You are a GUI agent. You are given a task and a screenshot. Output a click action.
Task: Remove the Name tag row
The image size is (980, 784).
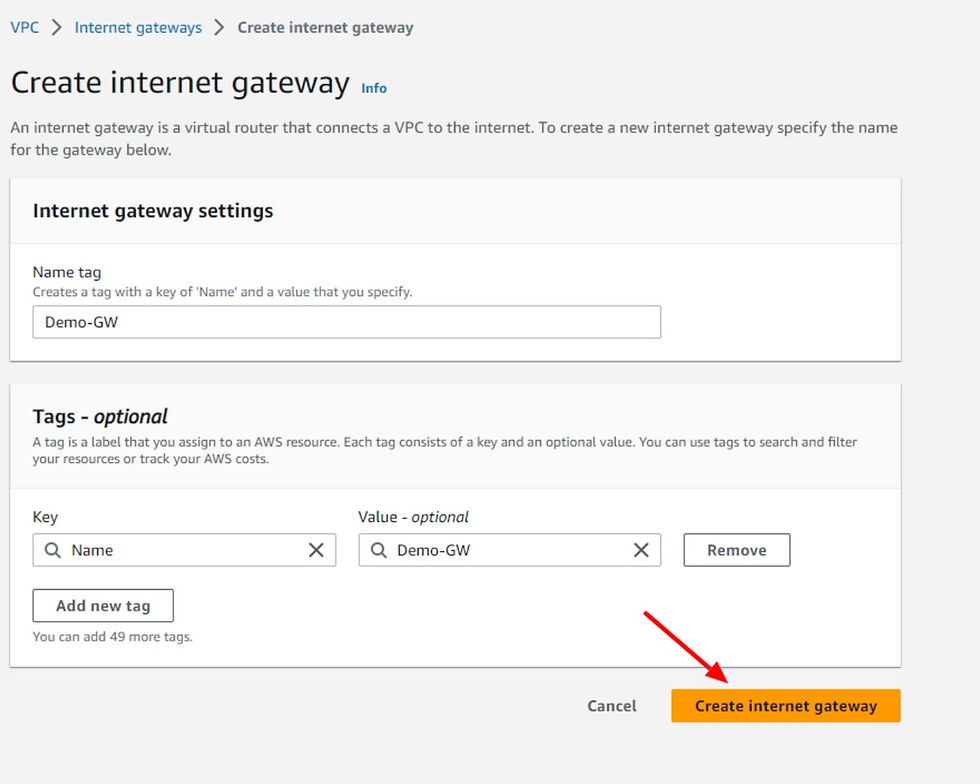737,550
